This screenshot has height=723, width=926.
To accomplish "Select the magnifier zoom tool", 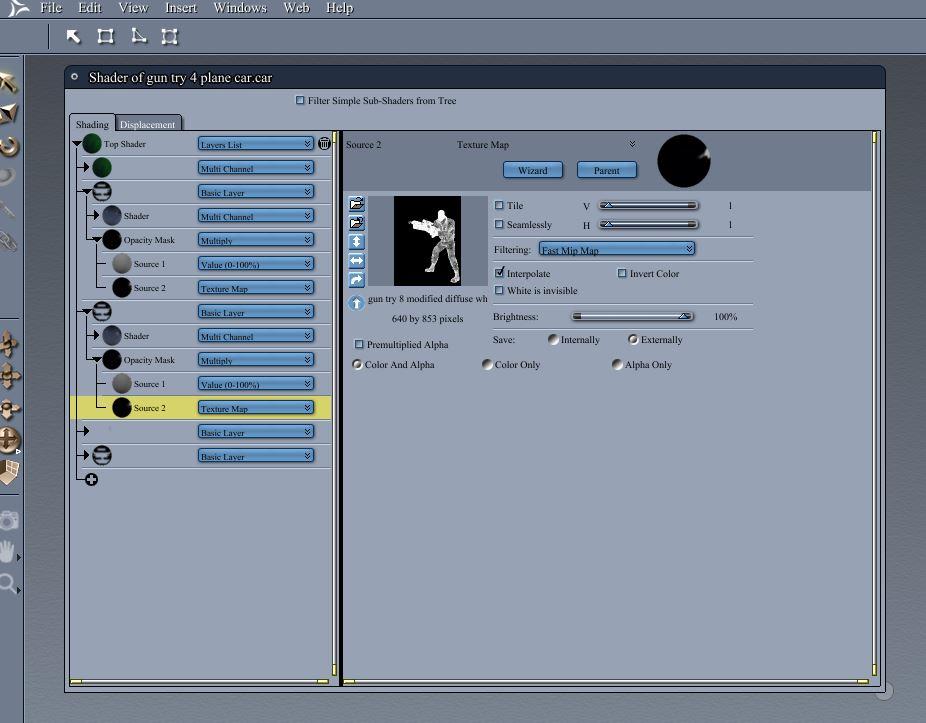I will click(8, 584).
